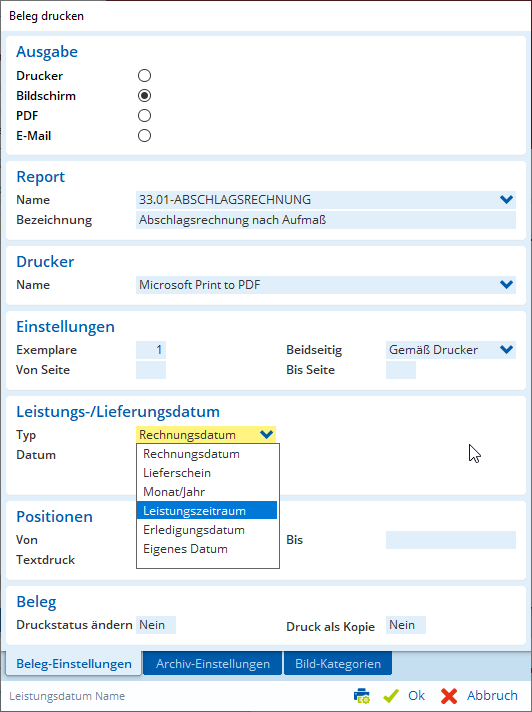Expand the Drucker Name printer dropdown
This screenshot has width=532, height=712.
click(x=506, y=285)
